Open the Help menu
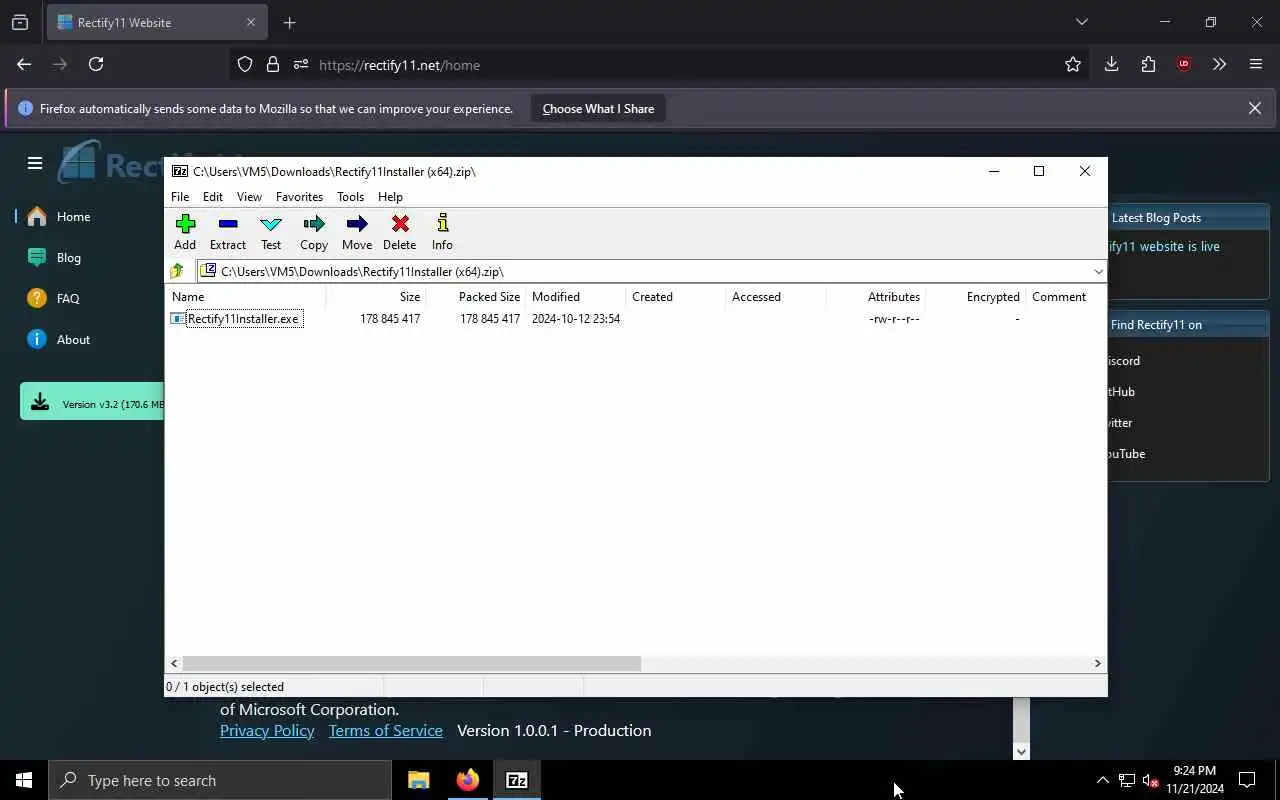 pyautogui.click(x=390, y=197)
